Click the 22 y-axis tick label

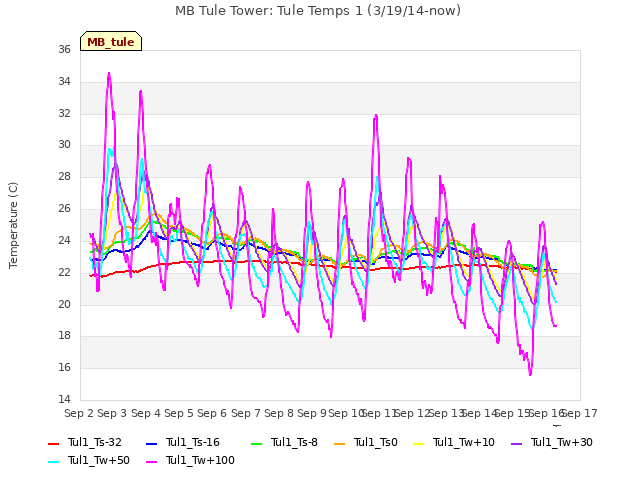point(64,272)
